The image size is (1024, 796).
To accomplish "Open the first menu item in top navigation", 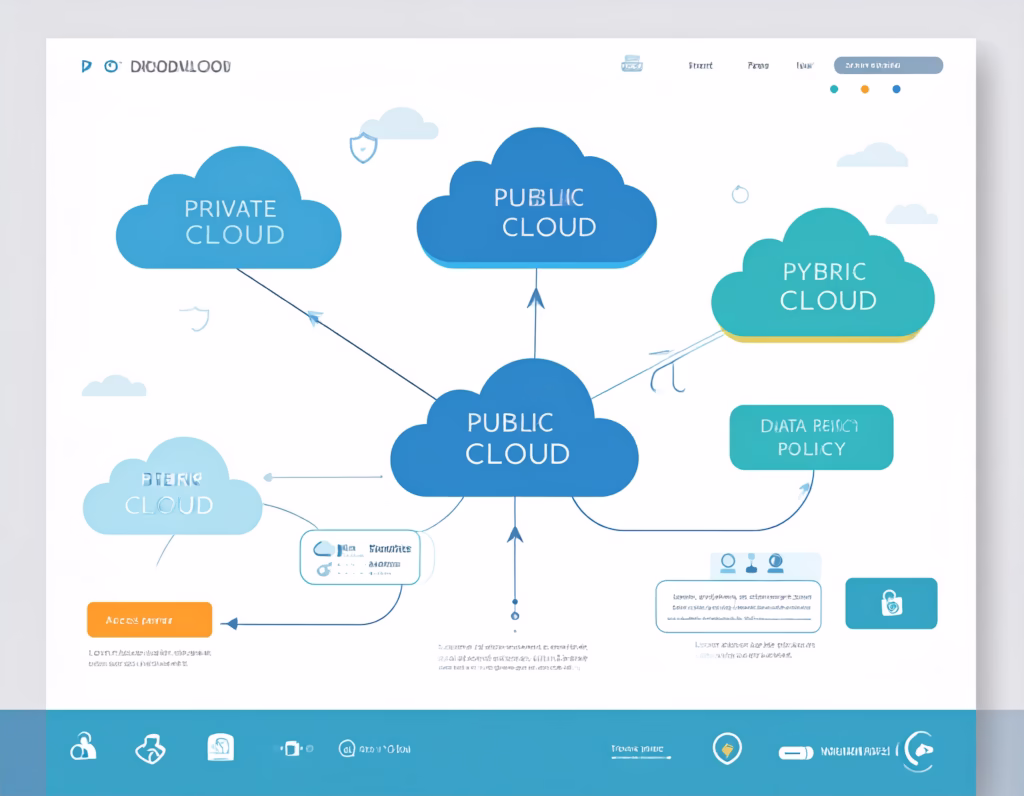I will (x=701, y=65).
